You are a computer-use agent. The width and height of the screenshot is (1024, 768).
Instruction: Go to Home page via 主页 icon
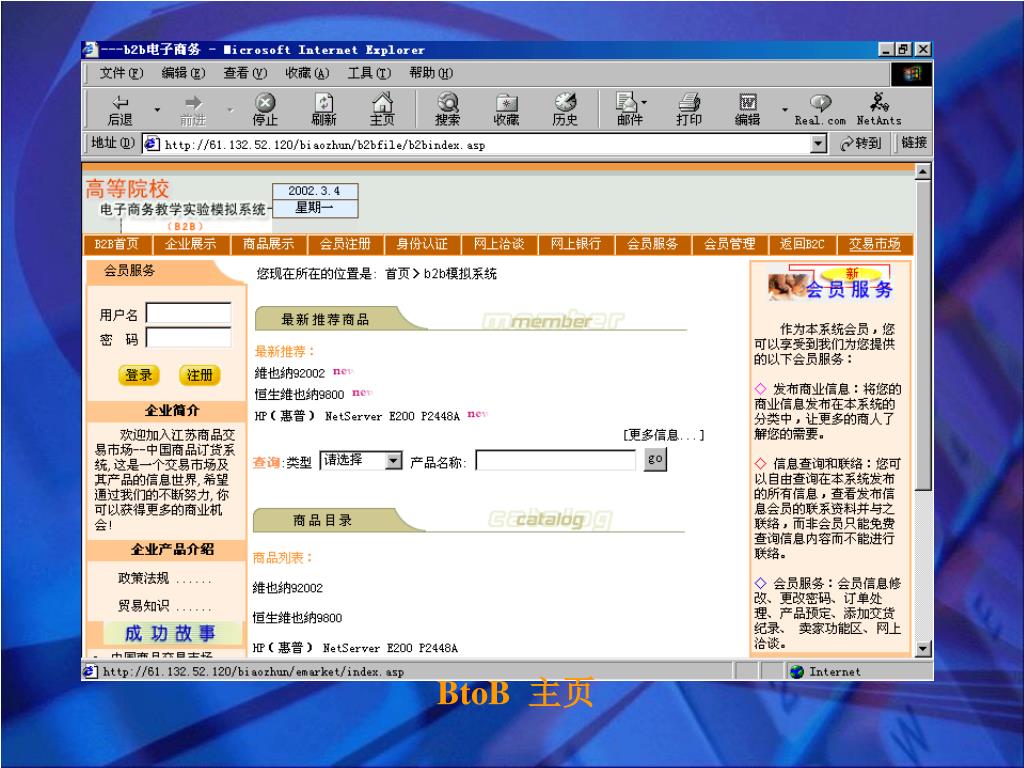tap(383, 109)
